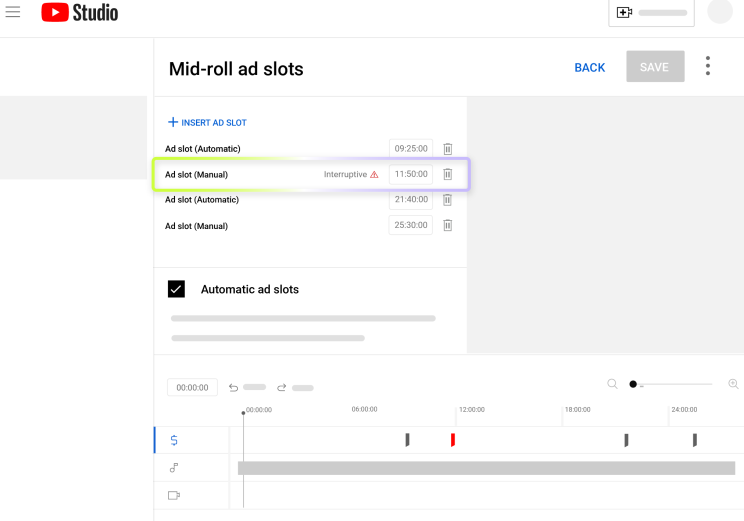Click INSERT AD SLOT
744x521 pixels.
pyautogui.click(x=207, y=123)
